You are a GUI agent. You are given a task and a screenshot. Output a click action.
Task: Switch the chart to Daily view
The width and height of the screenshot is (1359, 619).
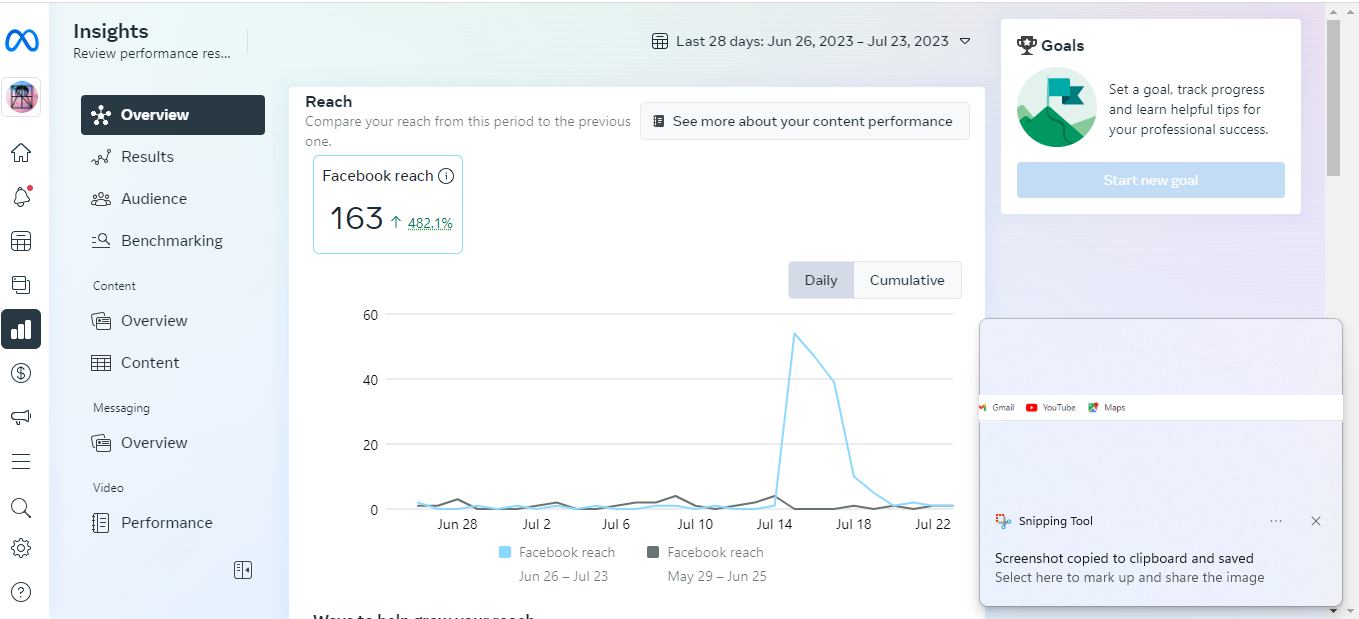point(821,280)
